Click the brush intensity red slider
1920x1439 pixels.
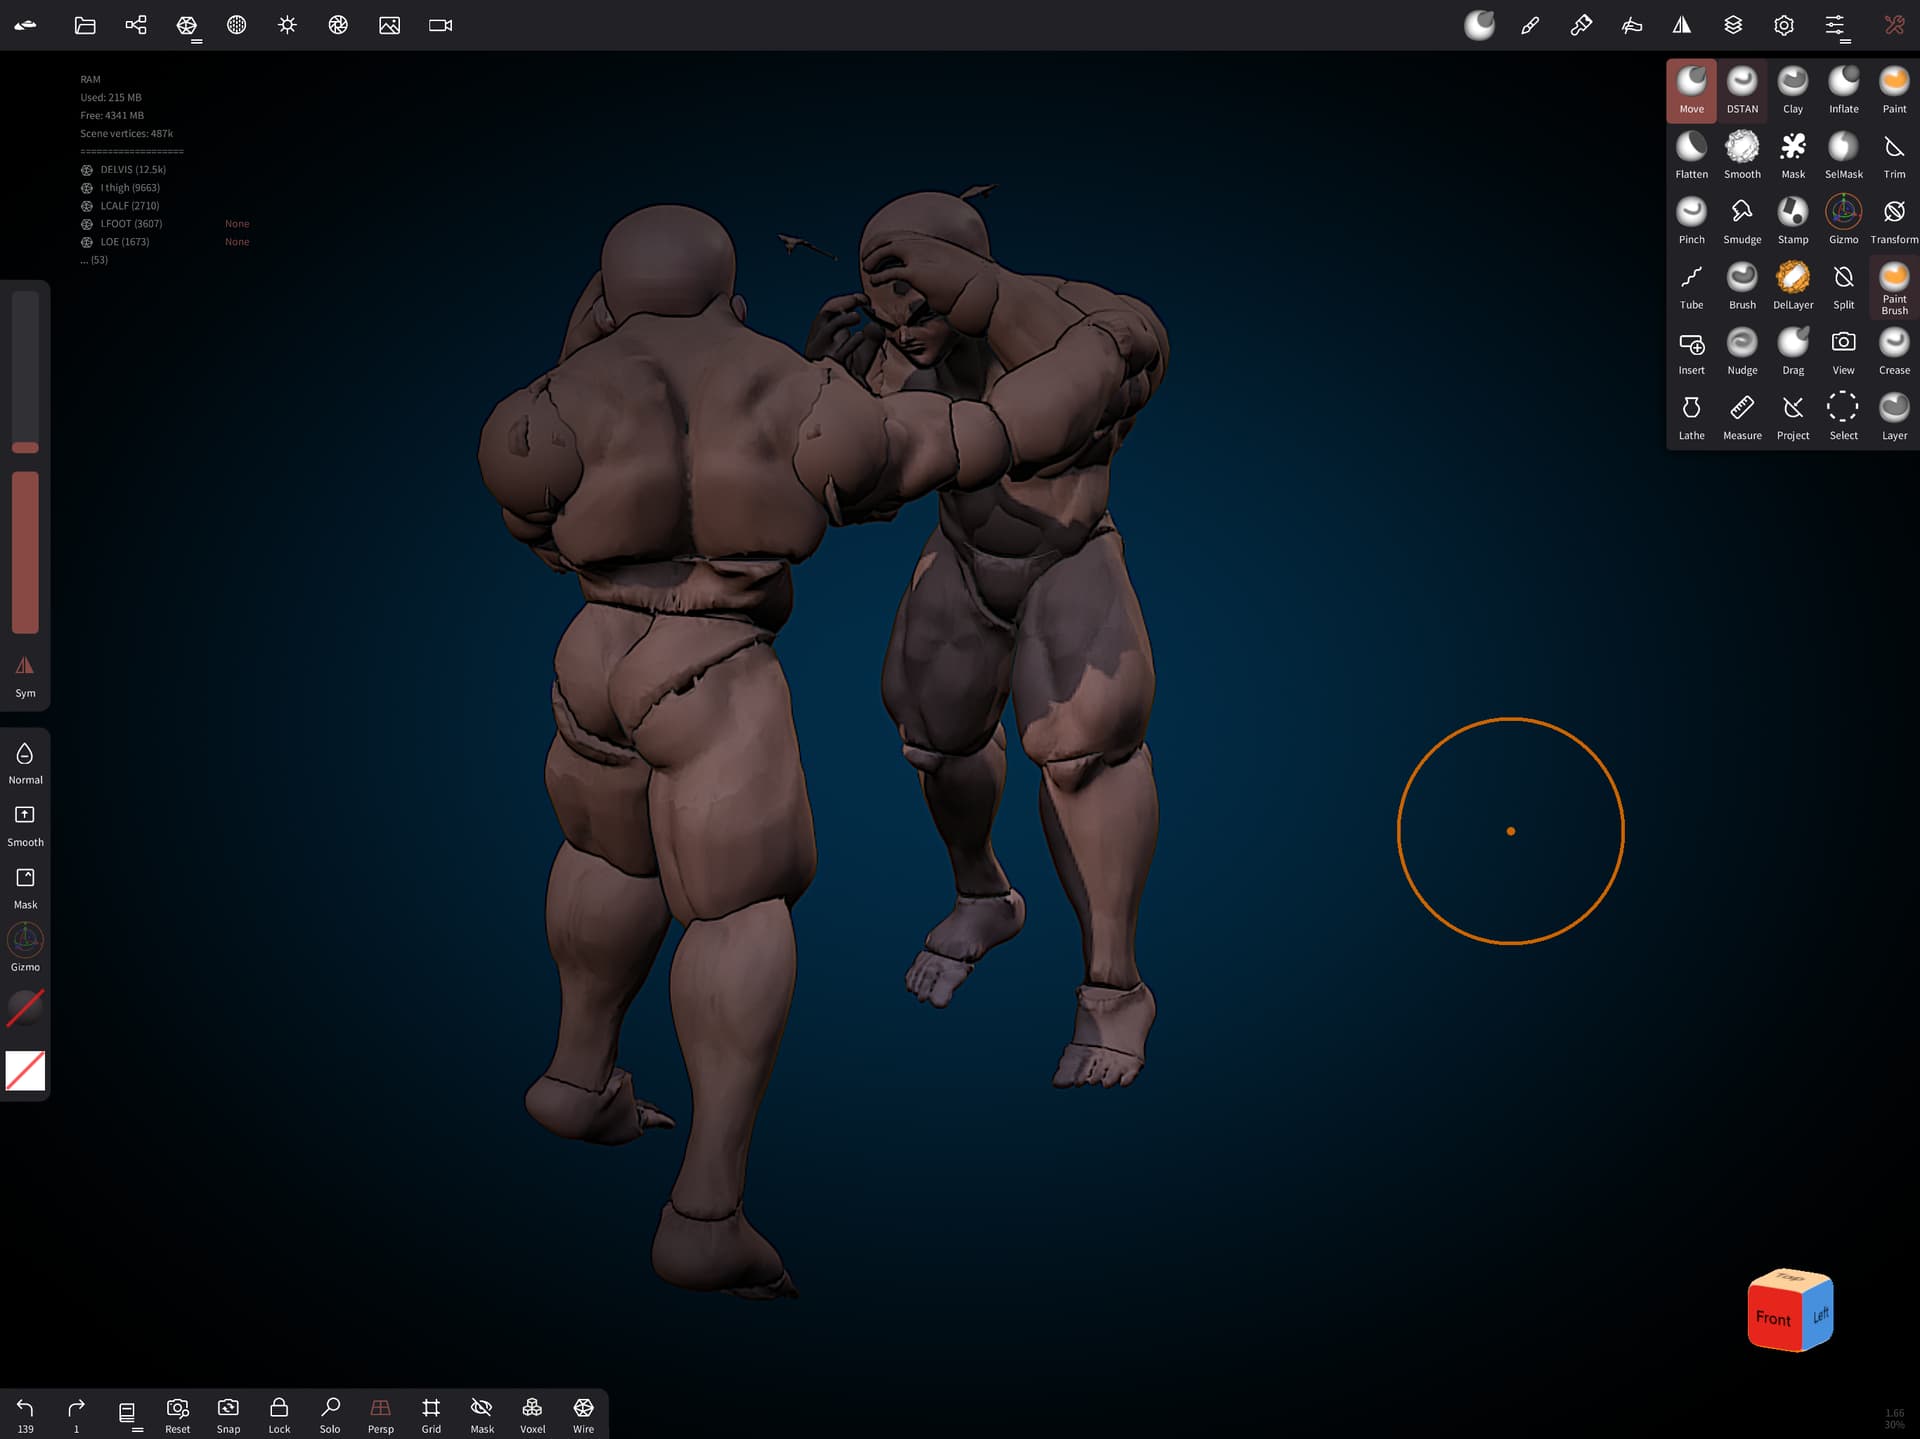point(25,552)
